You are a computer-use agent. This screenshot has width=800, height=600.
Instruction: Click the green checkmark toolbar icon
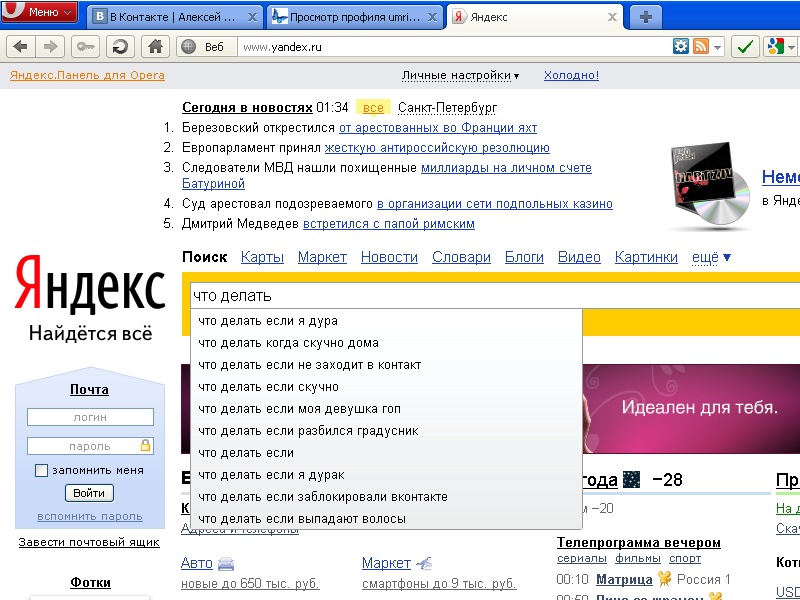(x=745, y=46)
